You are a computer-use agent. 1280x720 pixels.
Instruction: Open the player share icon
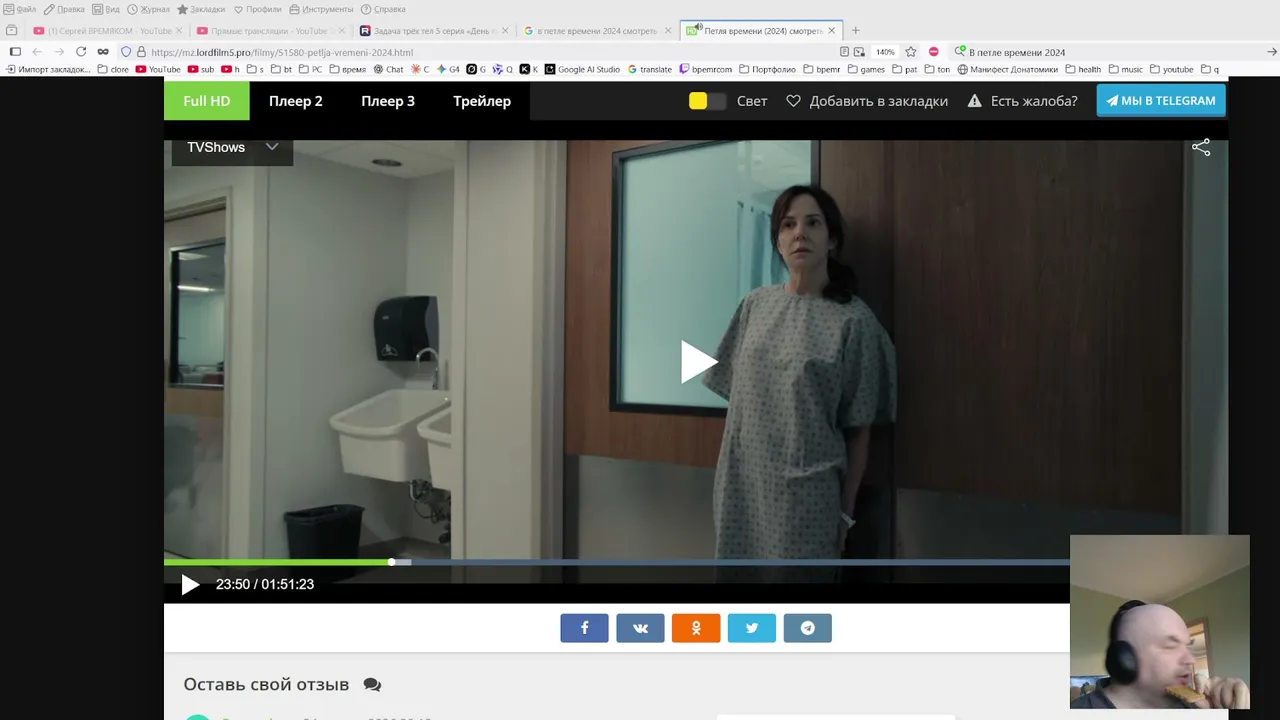point(1201,147)
